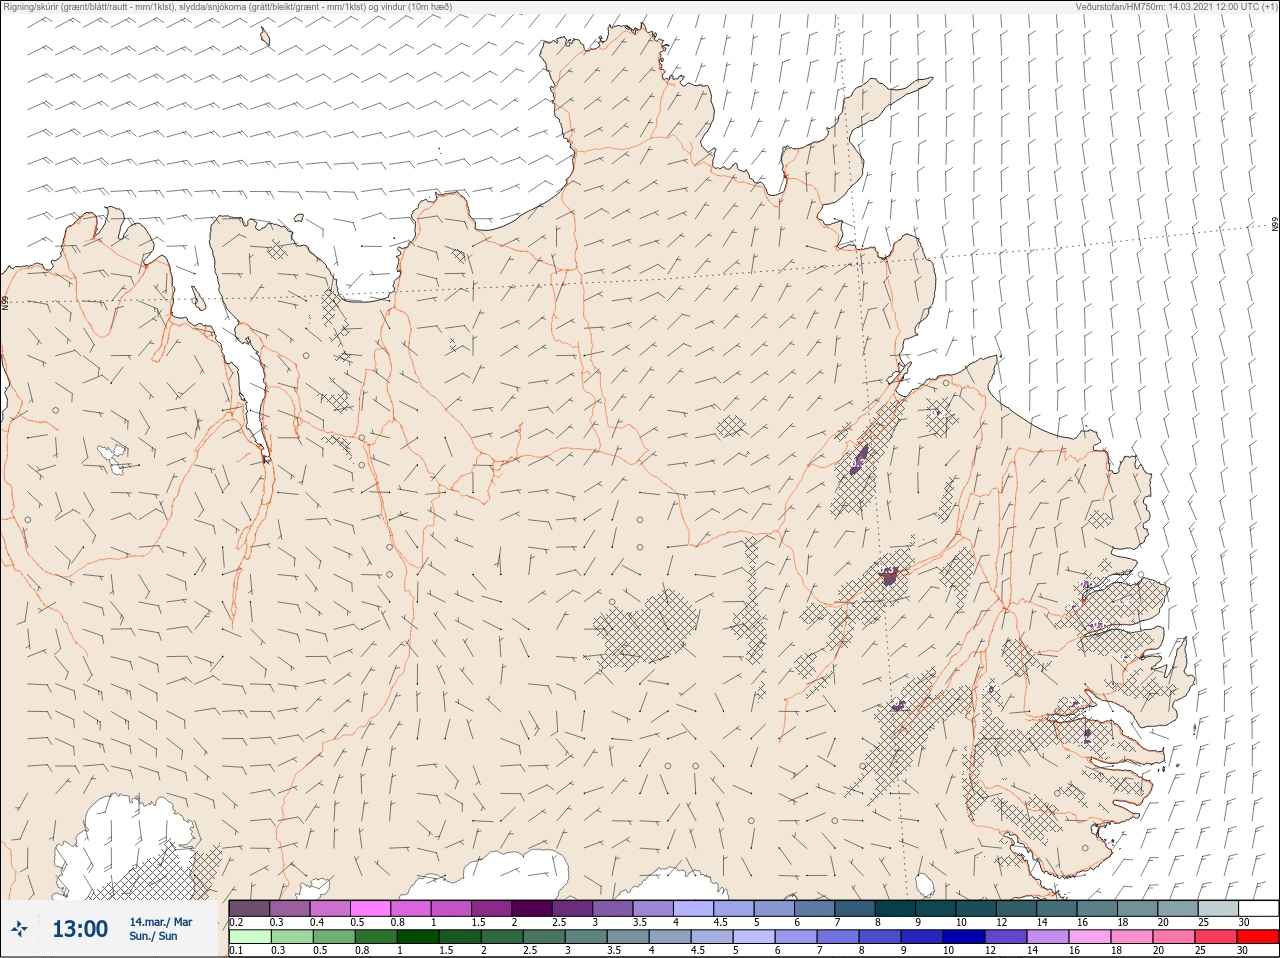Pick the navy blue 10 swatch in lower legend
Viewport: 1280px width, 958px height.
(x=964, y=937)
